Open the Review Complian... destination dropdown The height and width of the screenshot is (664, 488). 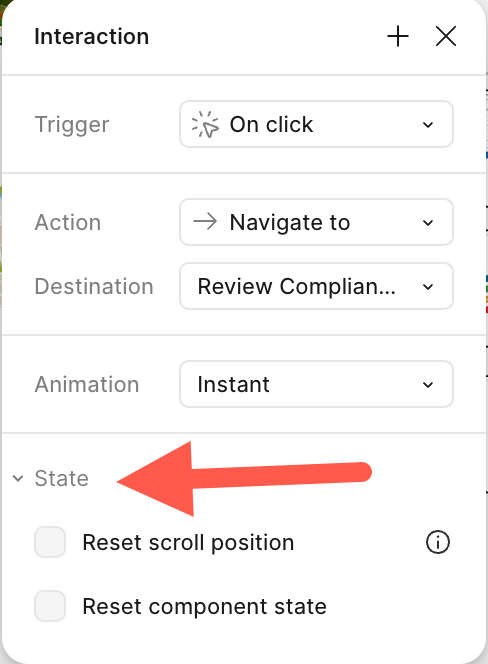316,286
